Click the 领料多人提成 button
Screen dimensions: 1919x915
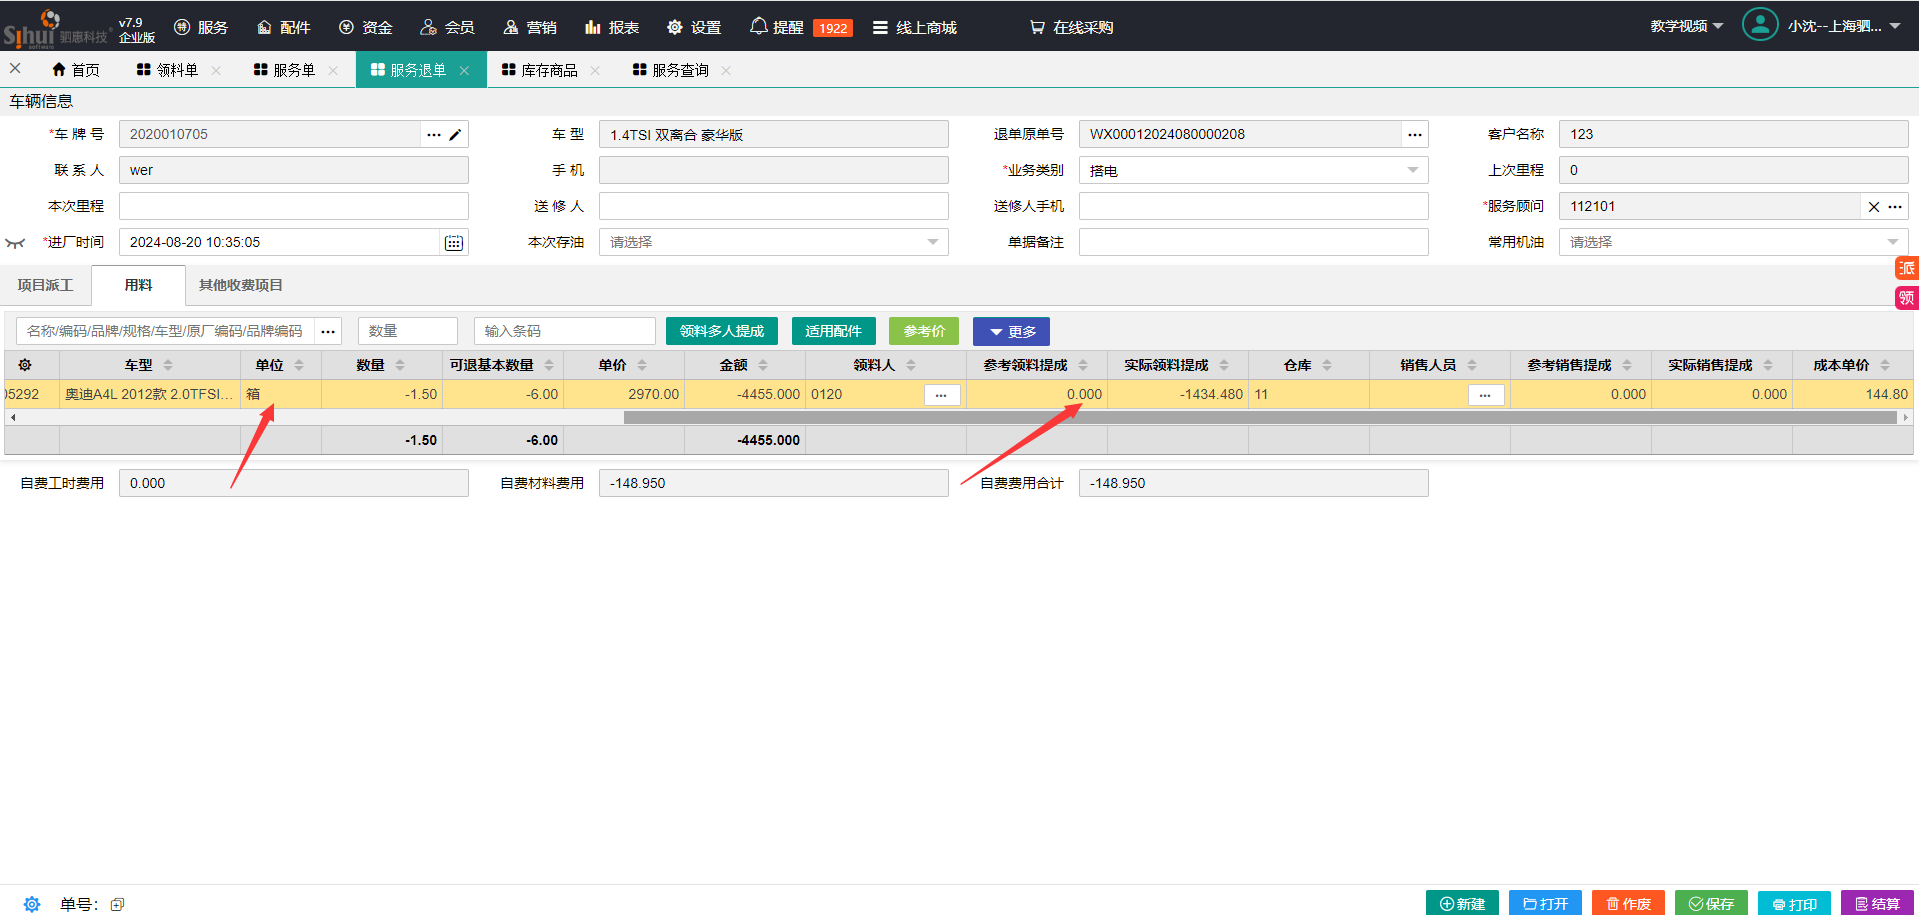721,331
